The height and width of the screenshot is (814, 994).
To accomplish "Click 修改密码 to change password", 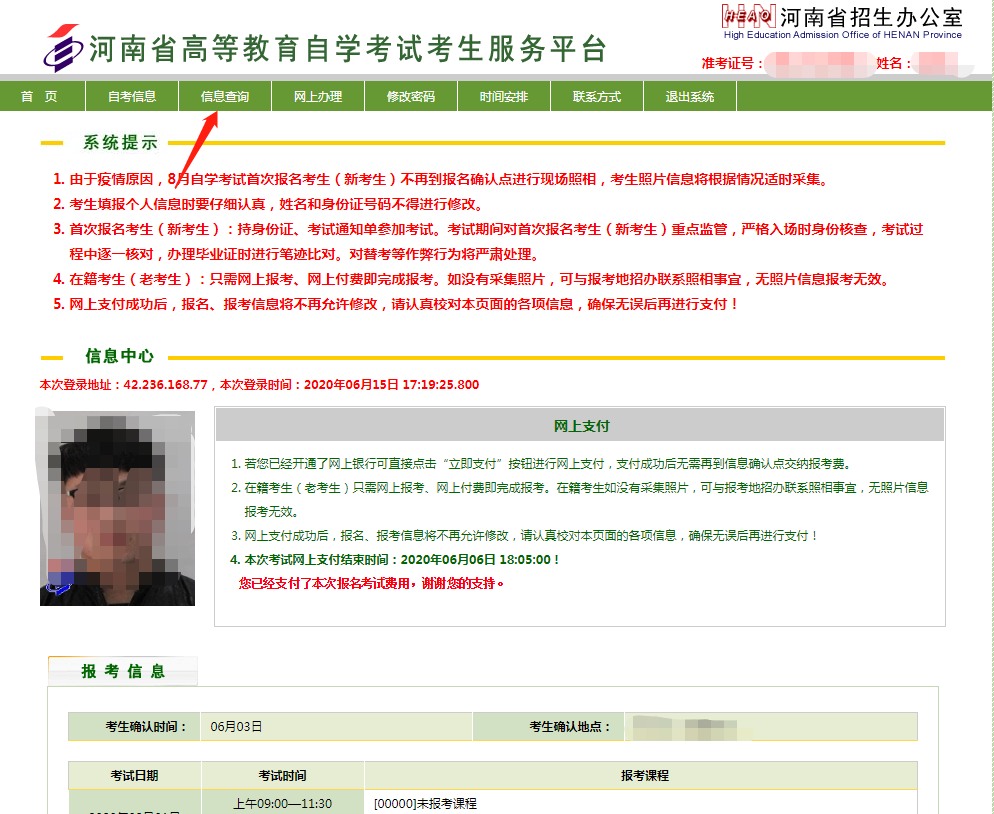I will tap(411, 97).
